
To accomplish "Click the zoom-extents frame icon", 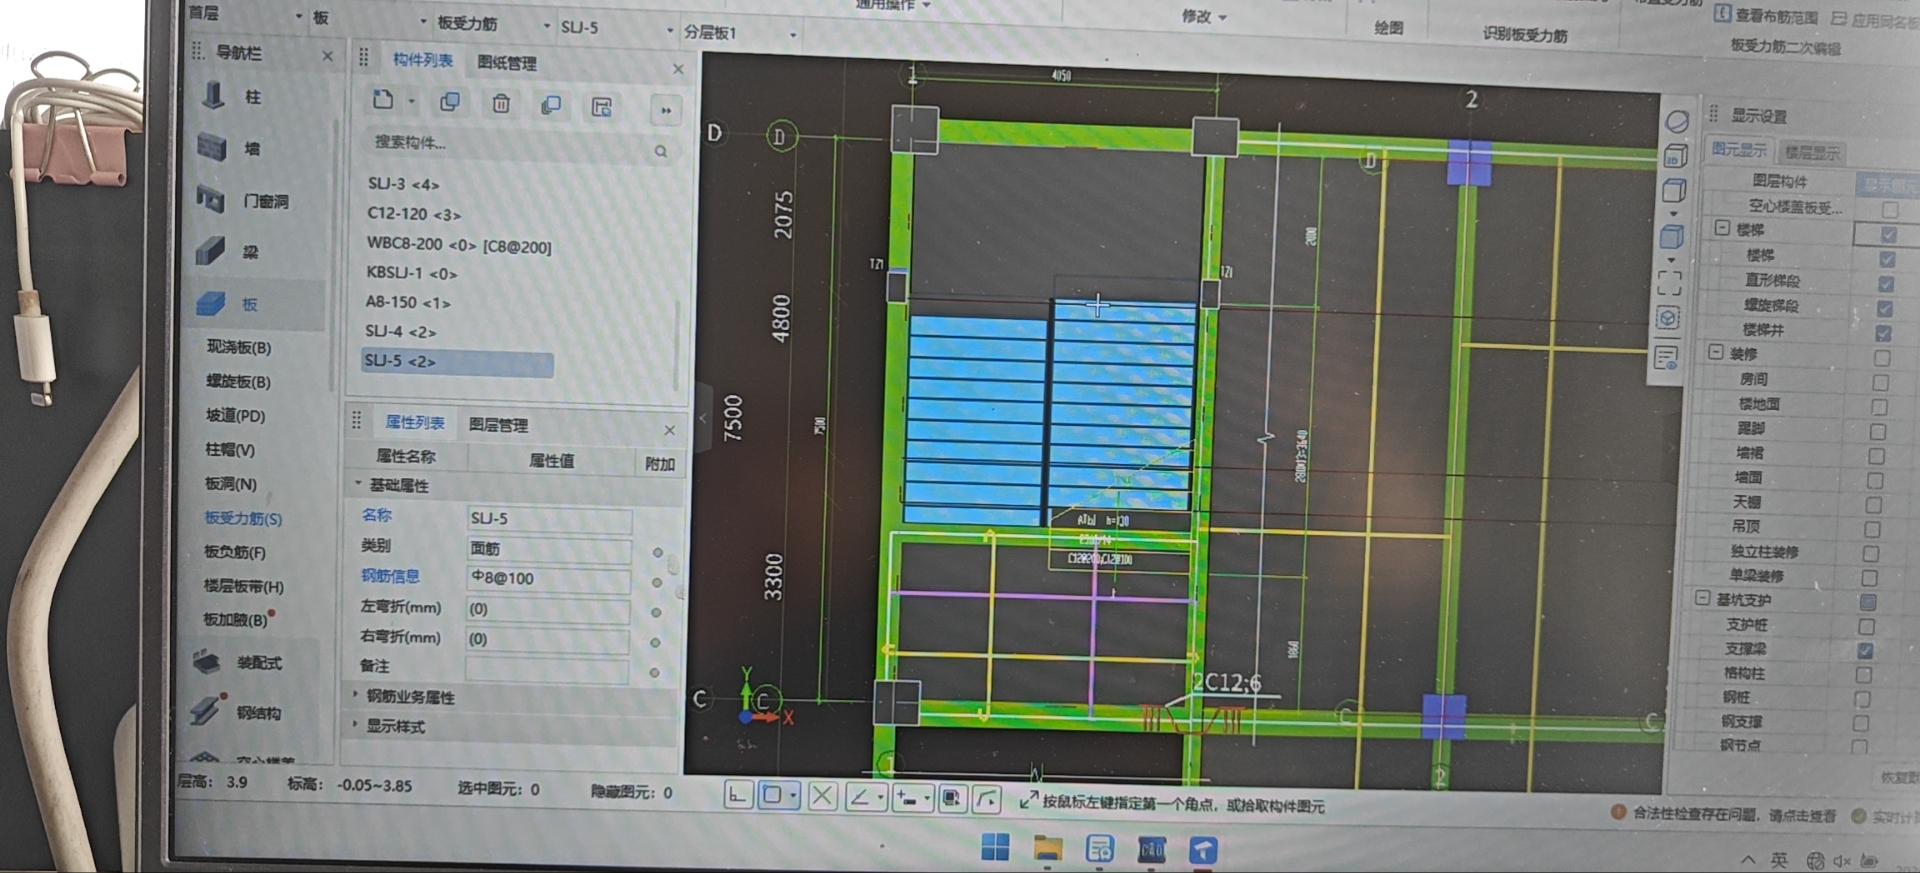I will tap(1669, 282).
